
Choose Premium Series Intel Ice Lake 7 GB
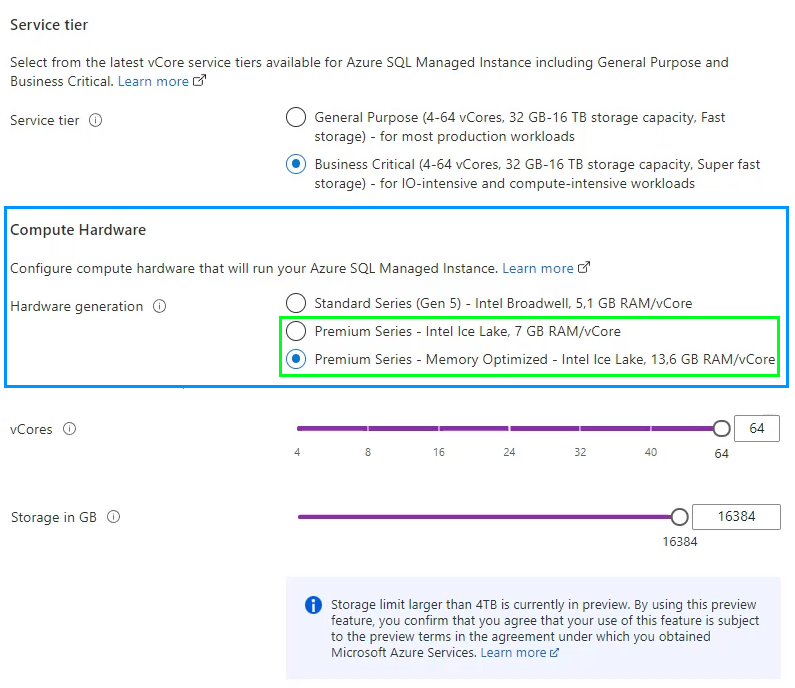[296, 331]
